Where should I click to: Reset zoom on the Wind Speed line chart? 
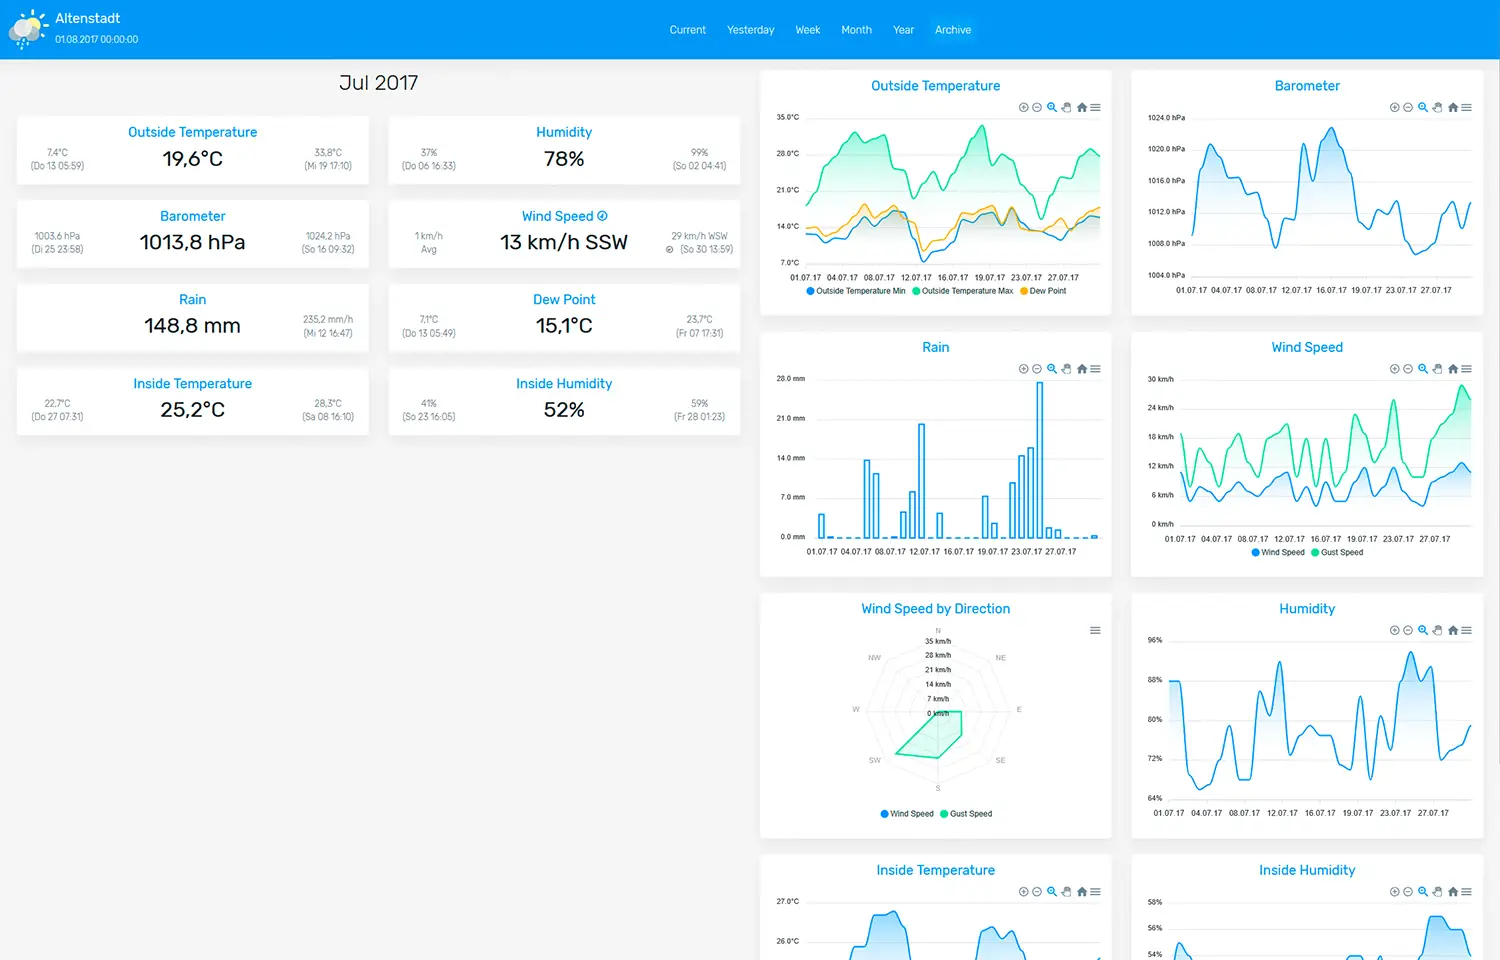1453,369
